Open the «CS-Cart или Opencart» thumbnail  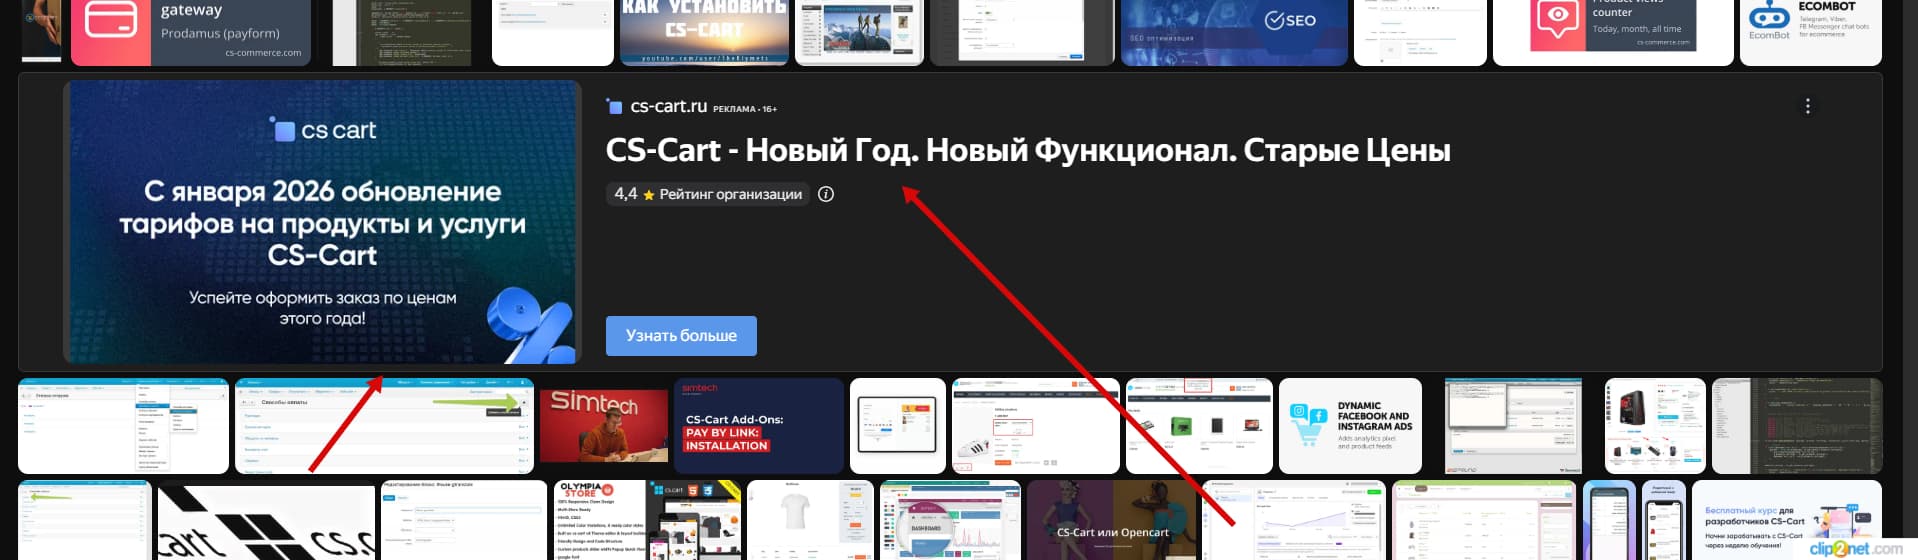point(1112,520)
